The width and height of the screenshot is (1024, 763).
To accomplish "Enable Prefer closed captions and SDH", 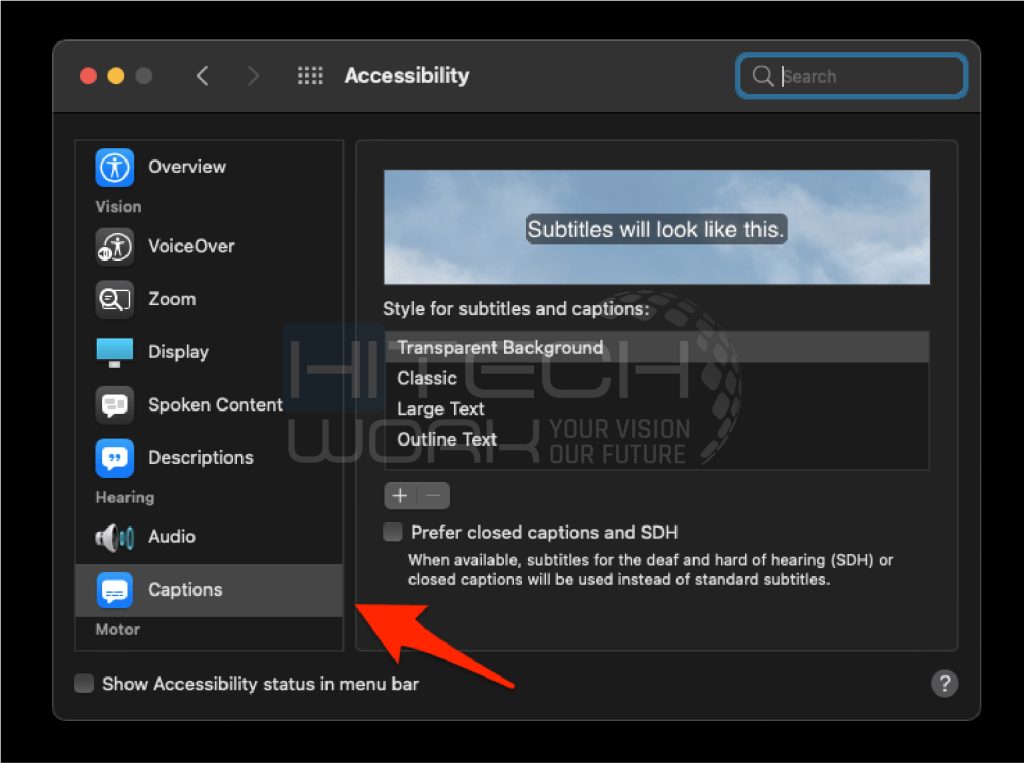I will 393,532.
